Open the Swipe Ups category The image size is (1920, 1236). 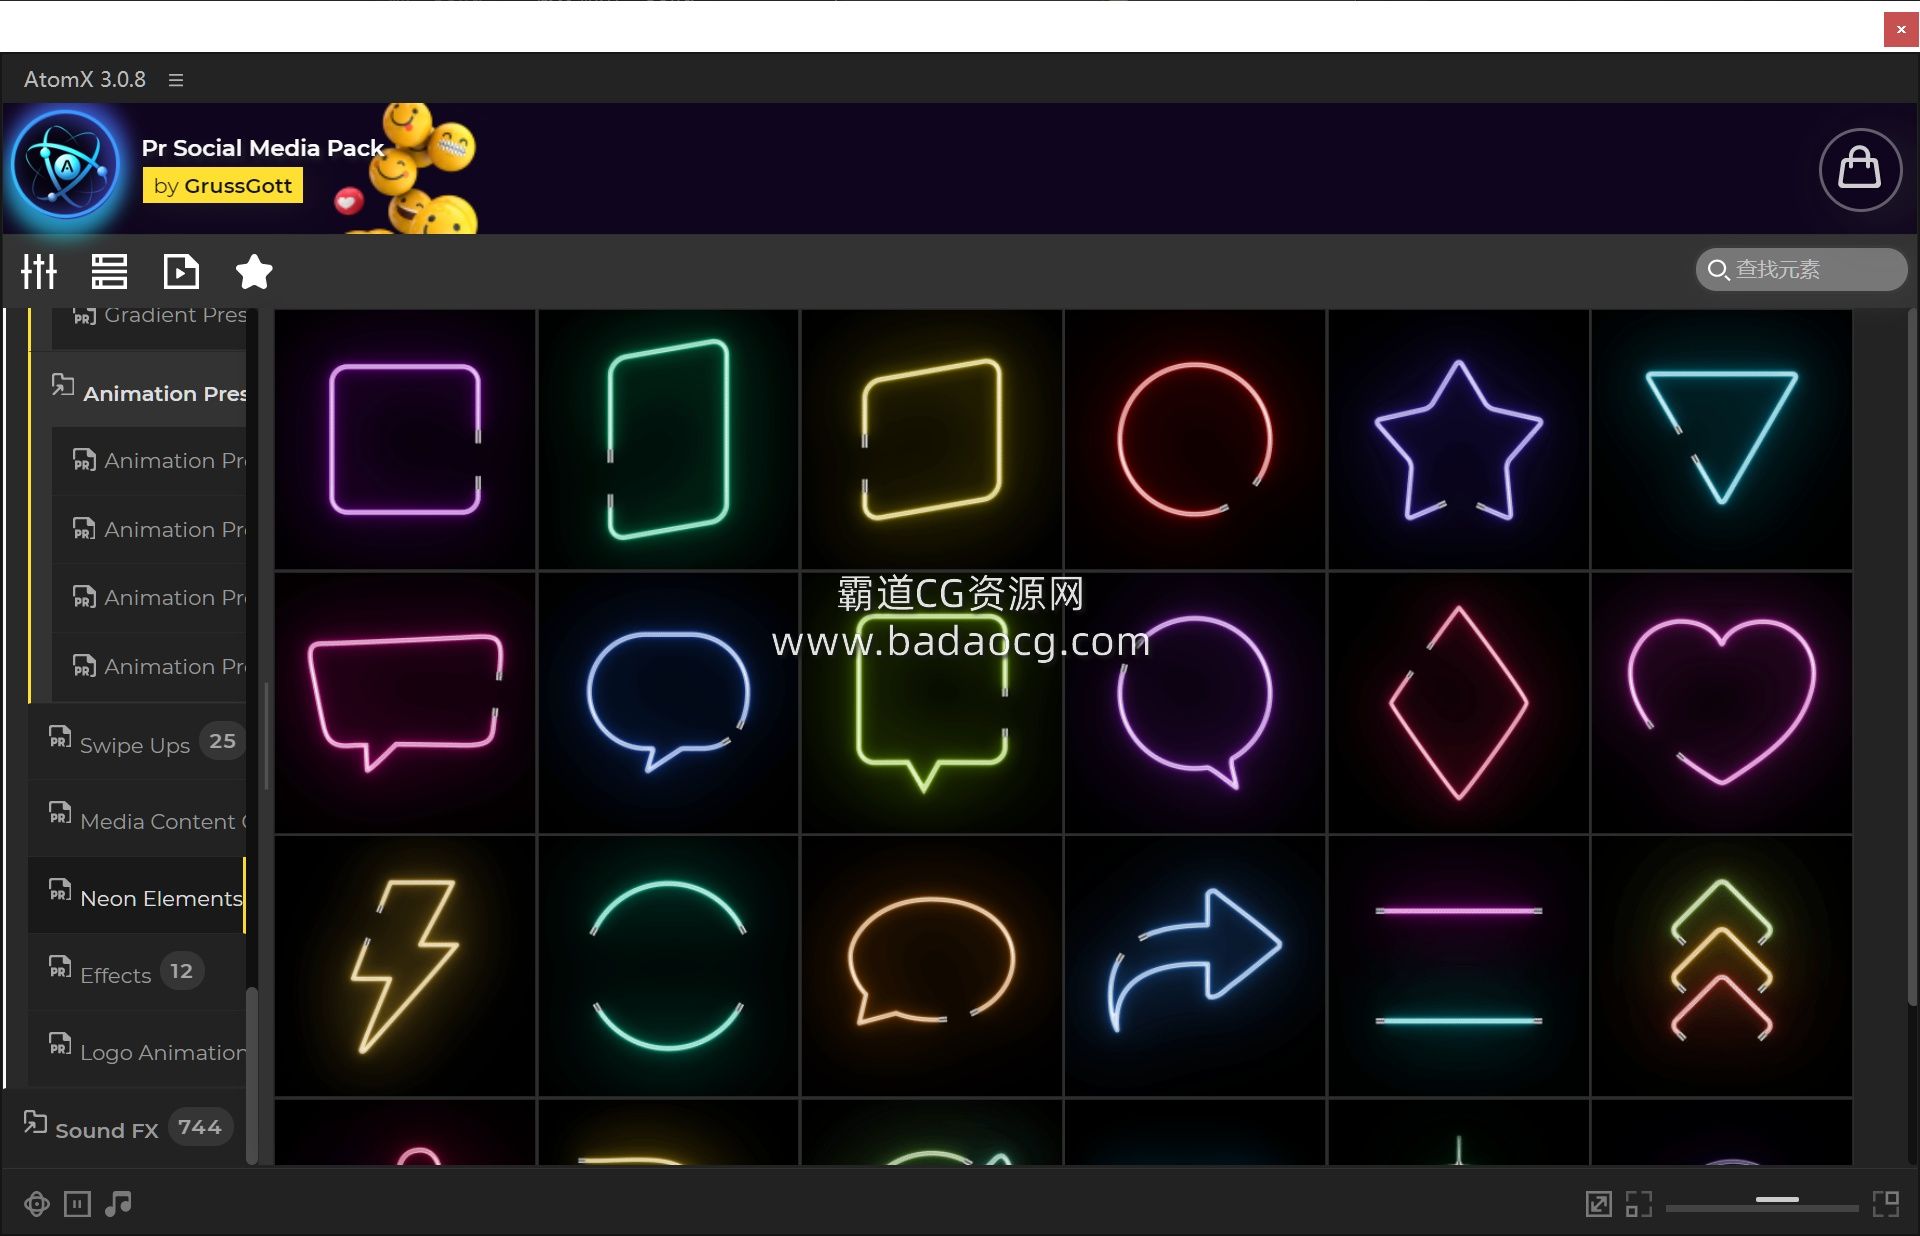pyautogui.click(x=137, y=742)
